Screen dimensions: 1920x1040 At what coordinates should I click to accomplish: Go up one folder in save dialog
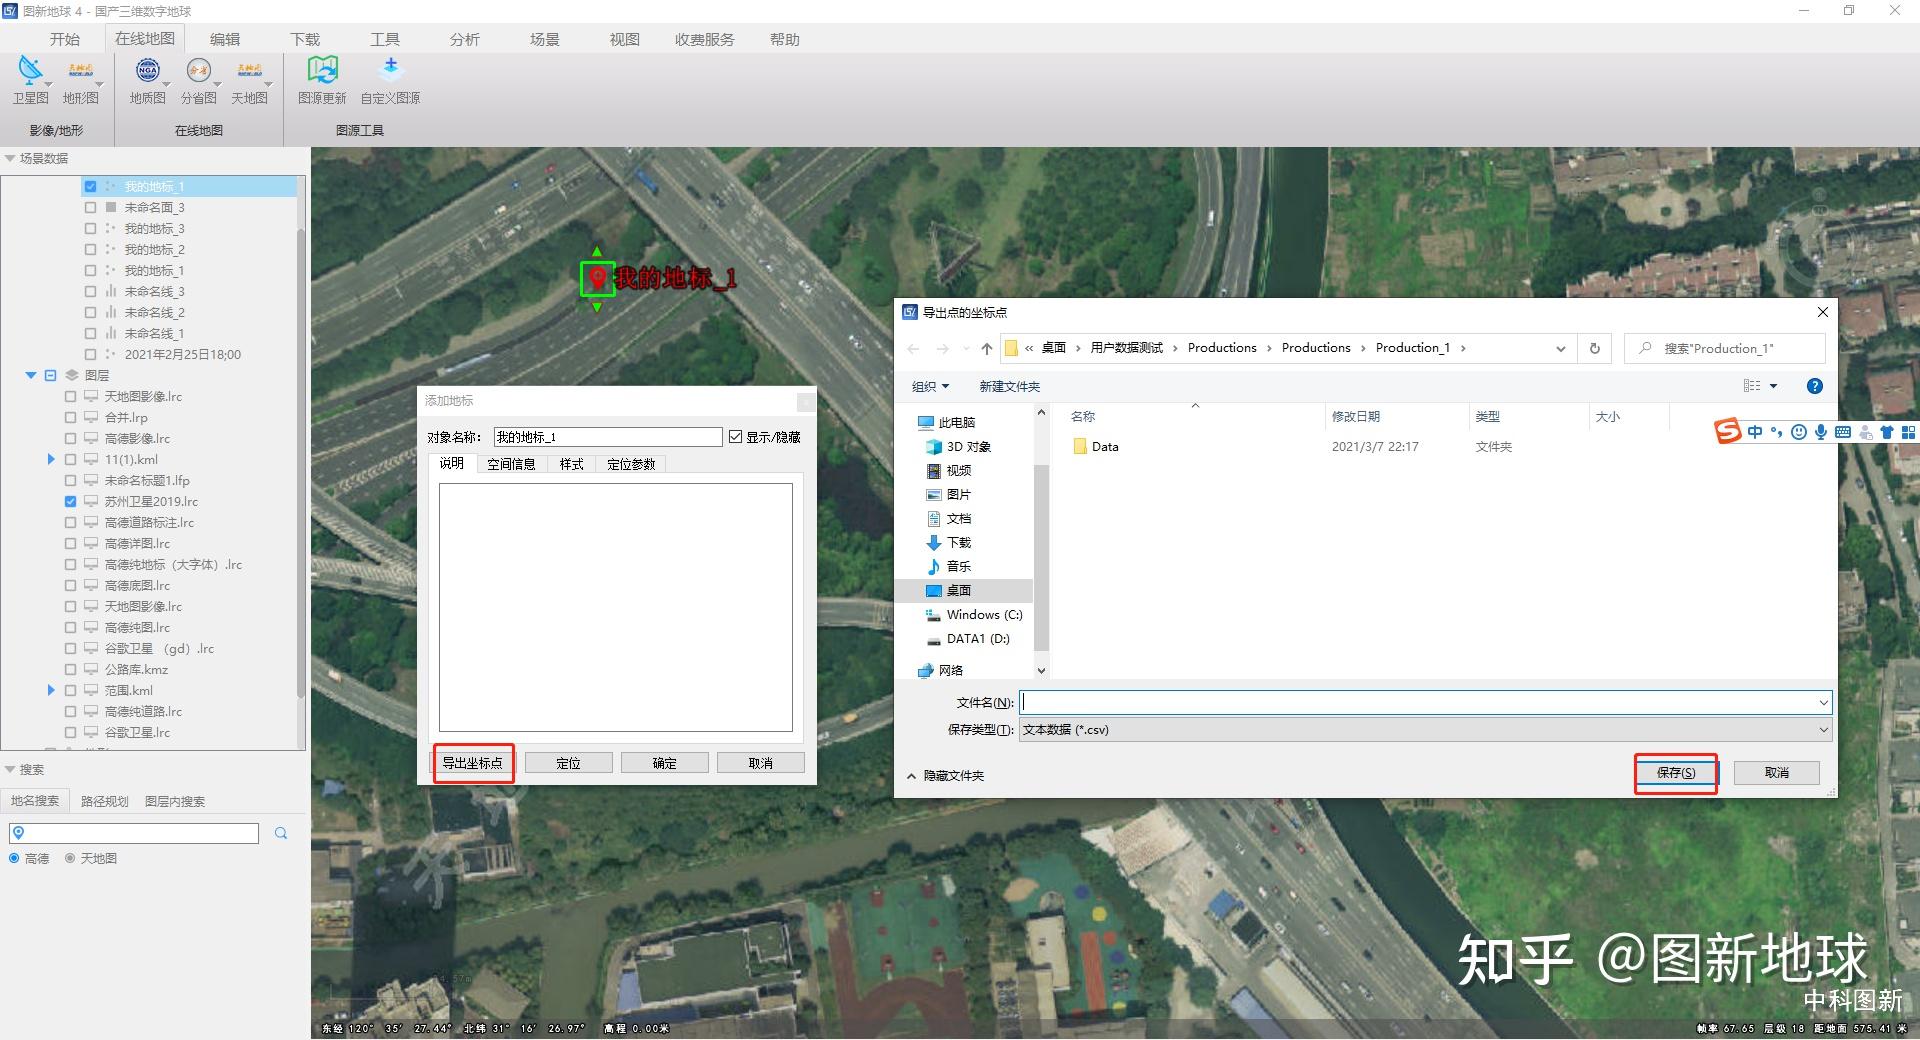point(987,348)
